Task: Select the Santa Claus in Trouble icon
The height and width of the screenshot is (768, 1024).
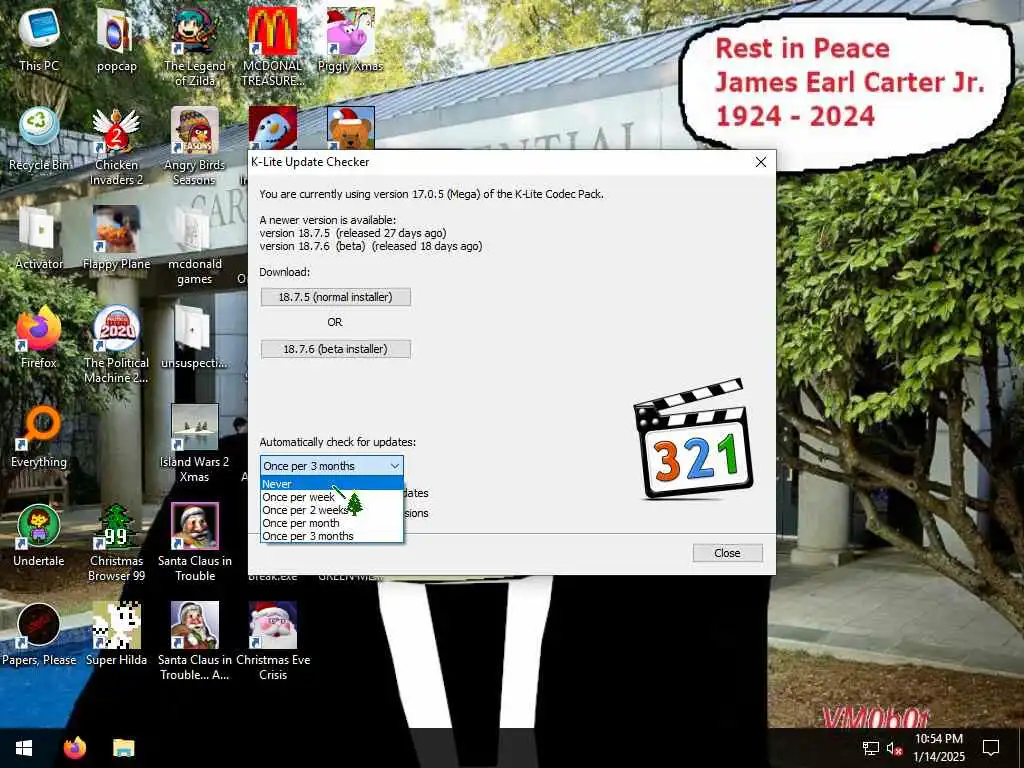Action: [x=195, y=541]
